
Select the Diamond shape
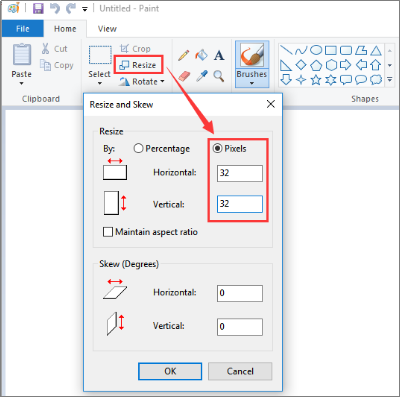[x=301, y=65]
